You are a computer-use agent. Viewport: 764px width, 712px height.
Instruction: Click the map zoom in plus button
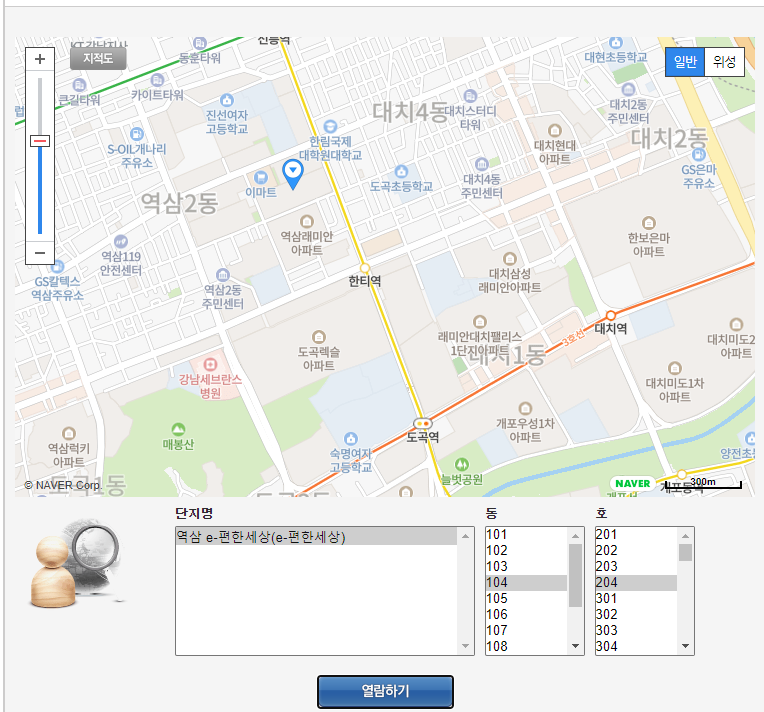[x=40, y=59]
